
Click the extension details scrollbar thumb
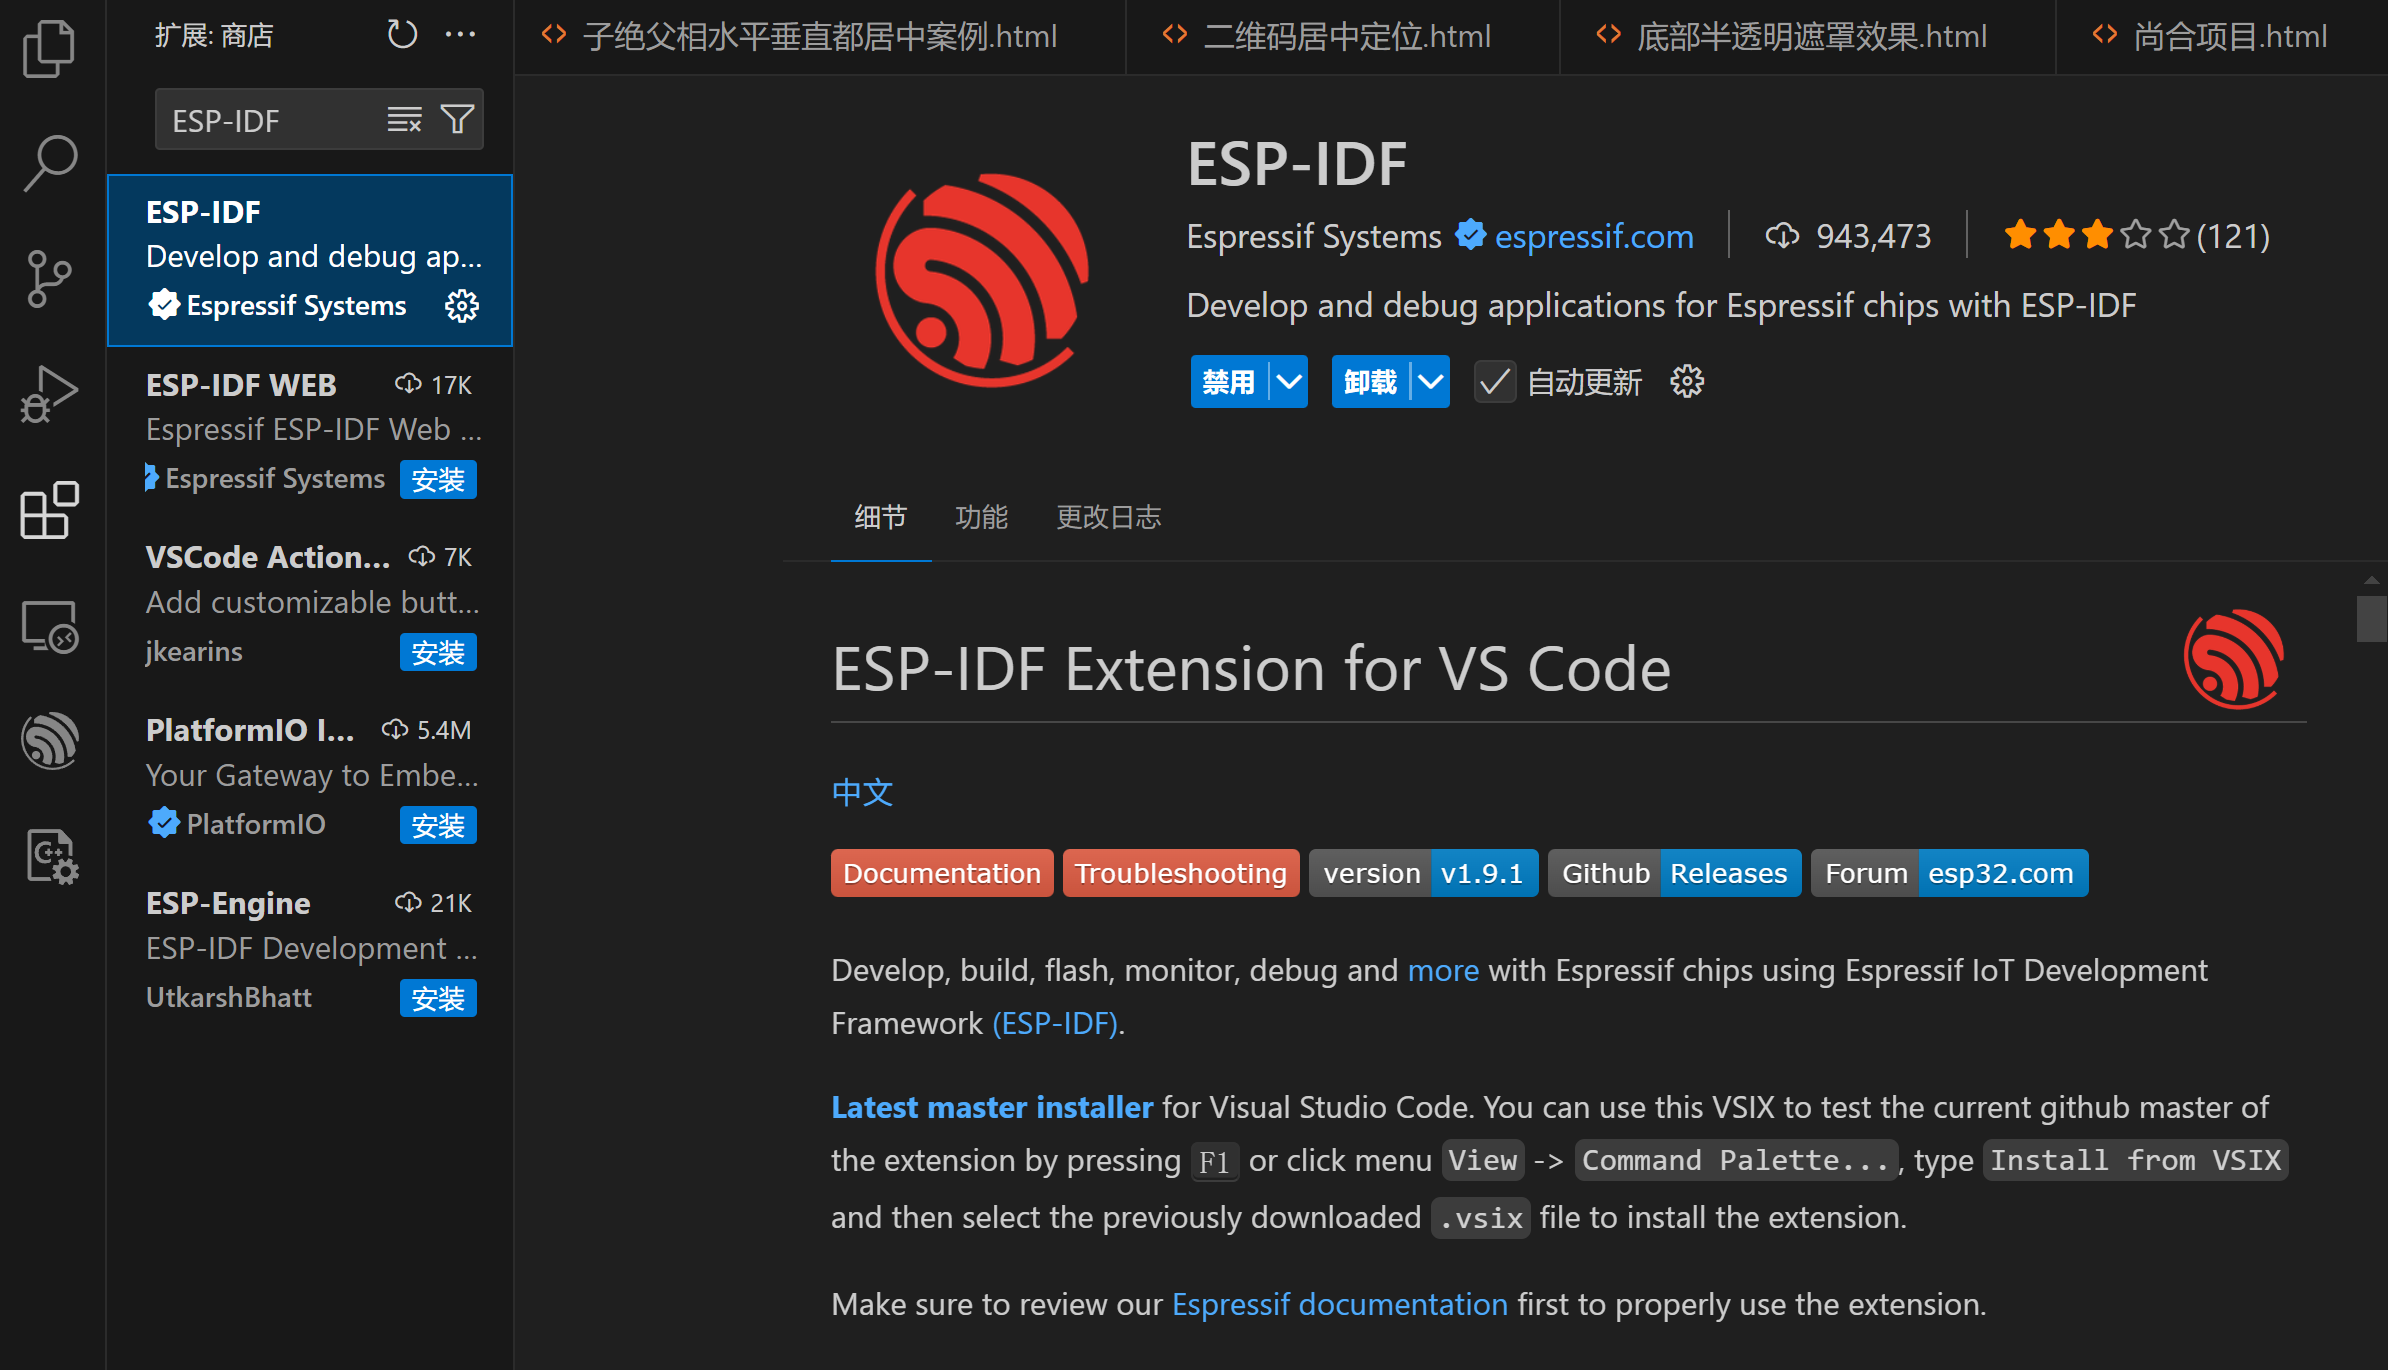(2371, 618)
